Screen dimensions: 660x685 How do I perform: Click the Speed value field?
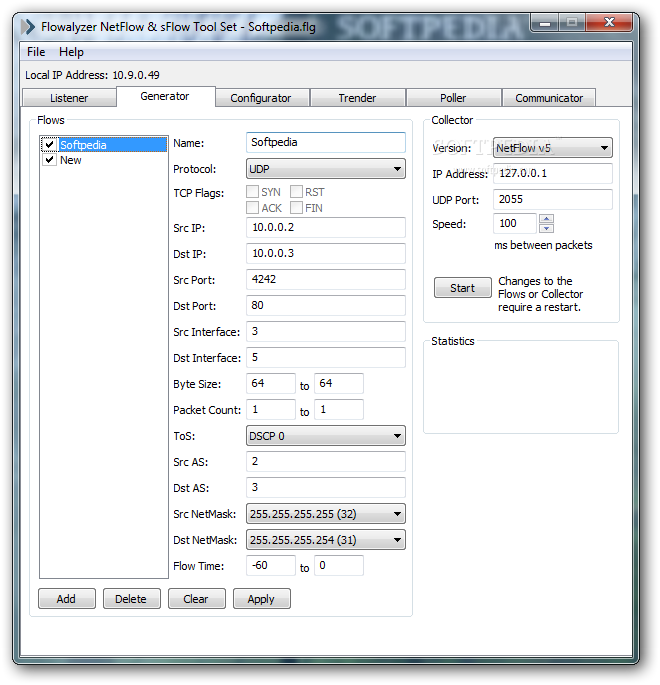[x=515, y=223]
